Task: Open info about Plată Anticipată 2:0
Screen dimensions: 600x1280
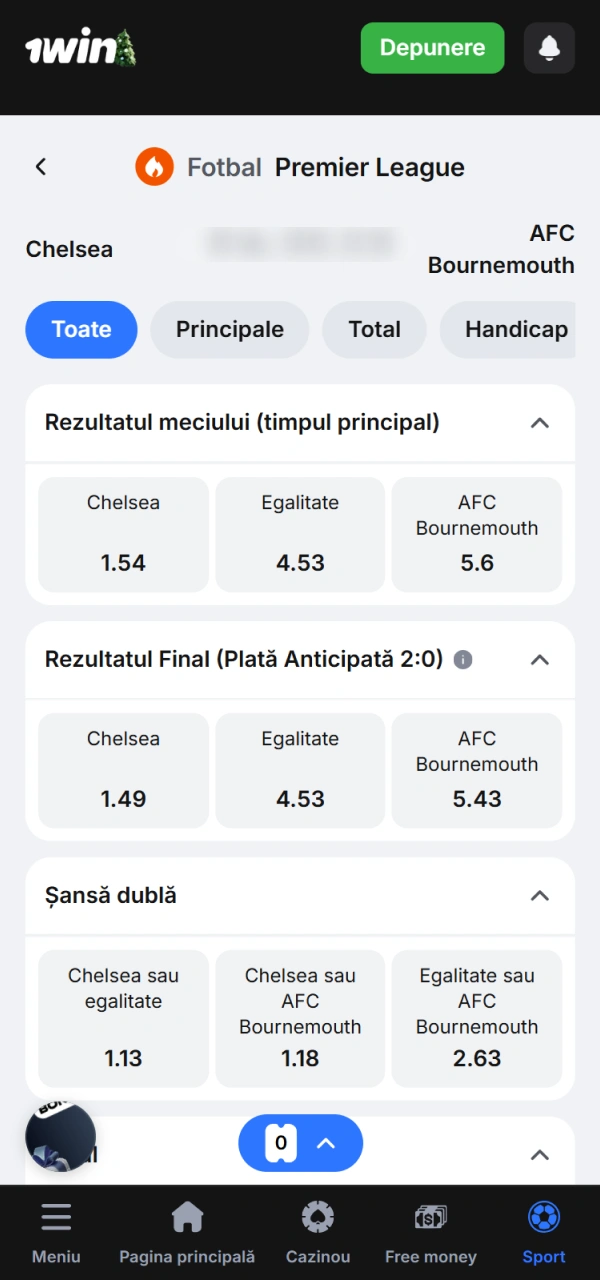Action: pyautogui.click(x=462, y=660)
